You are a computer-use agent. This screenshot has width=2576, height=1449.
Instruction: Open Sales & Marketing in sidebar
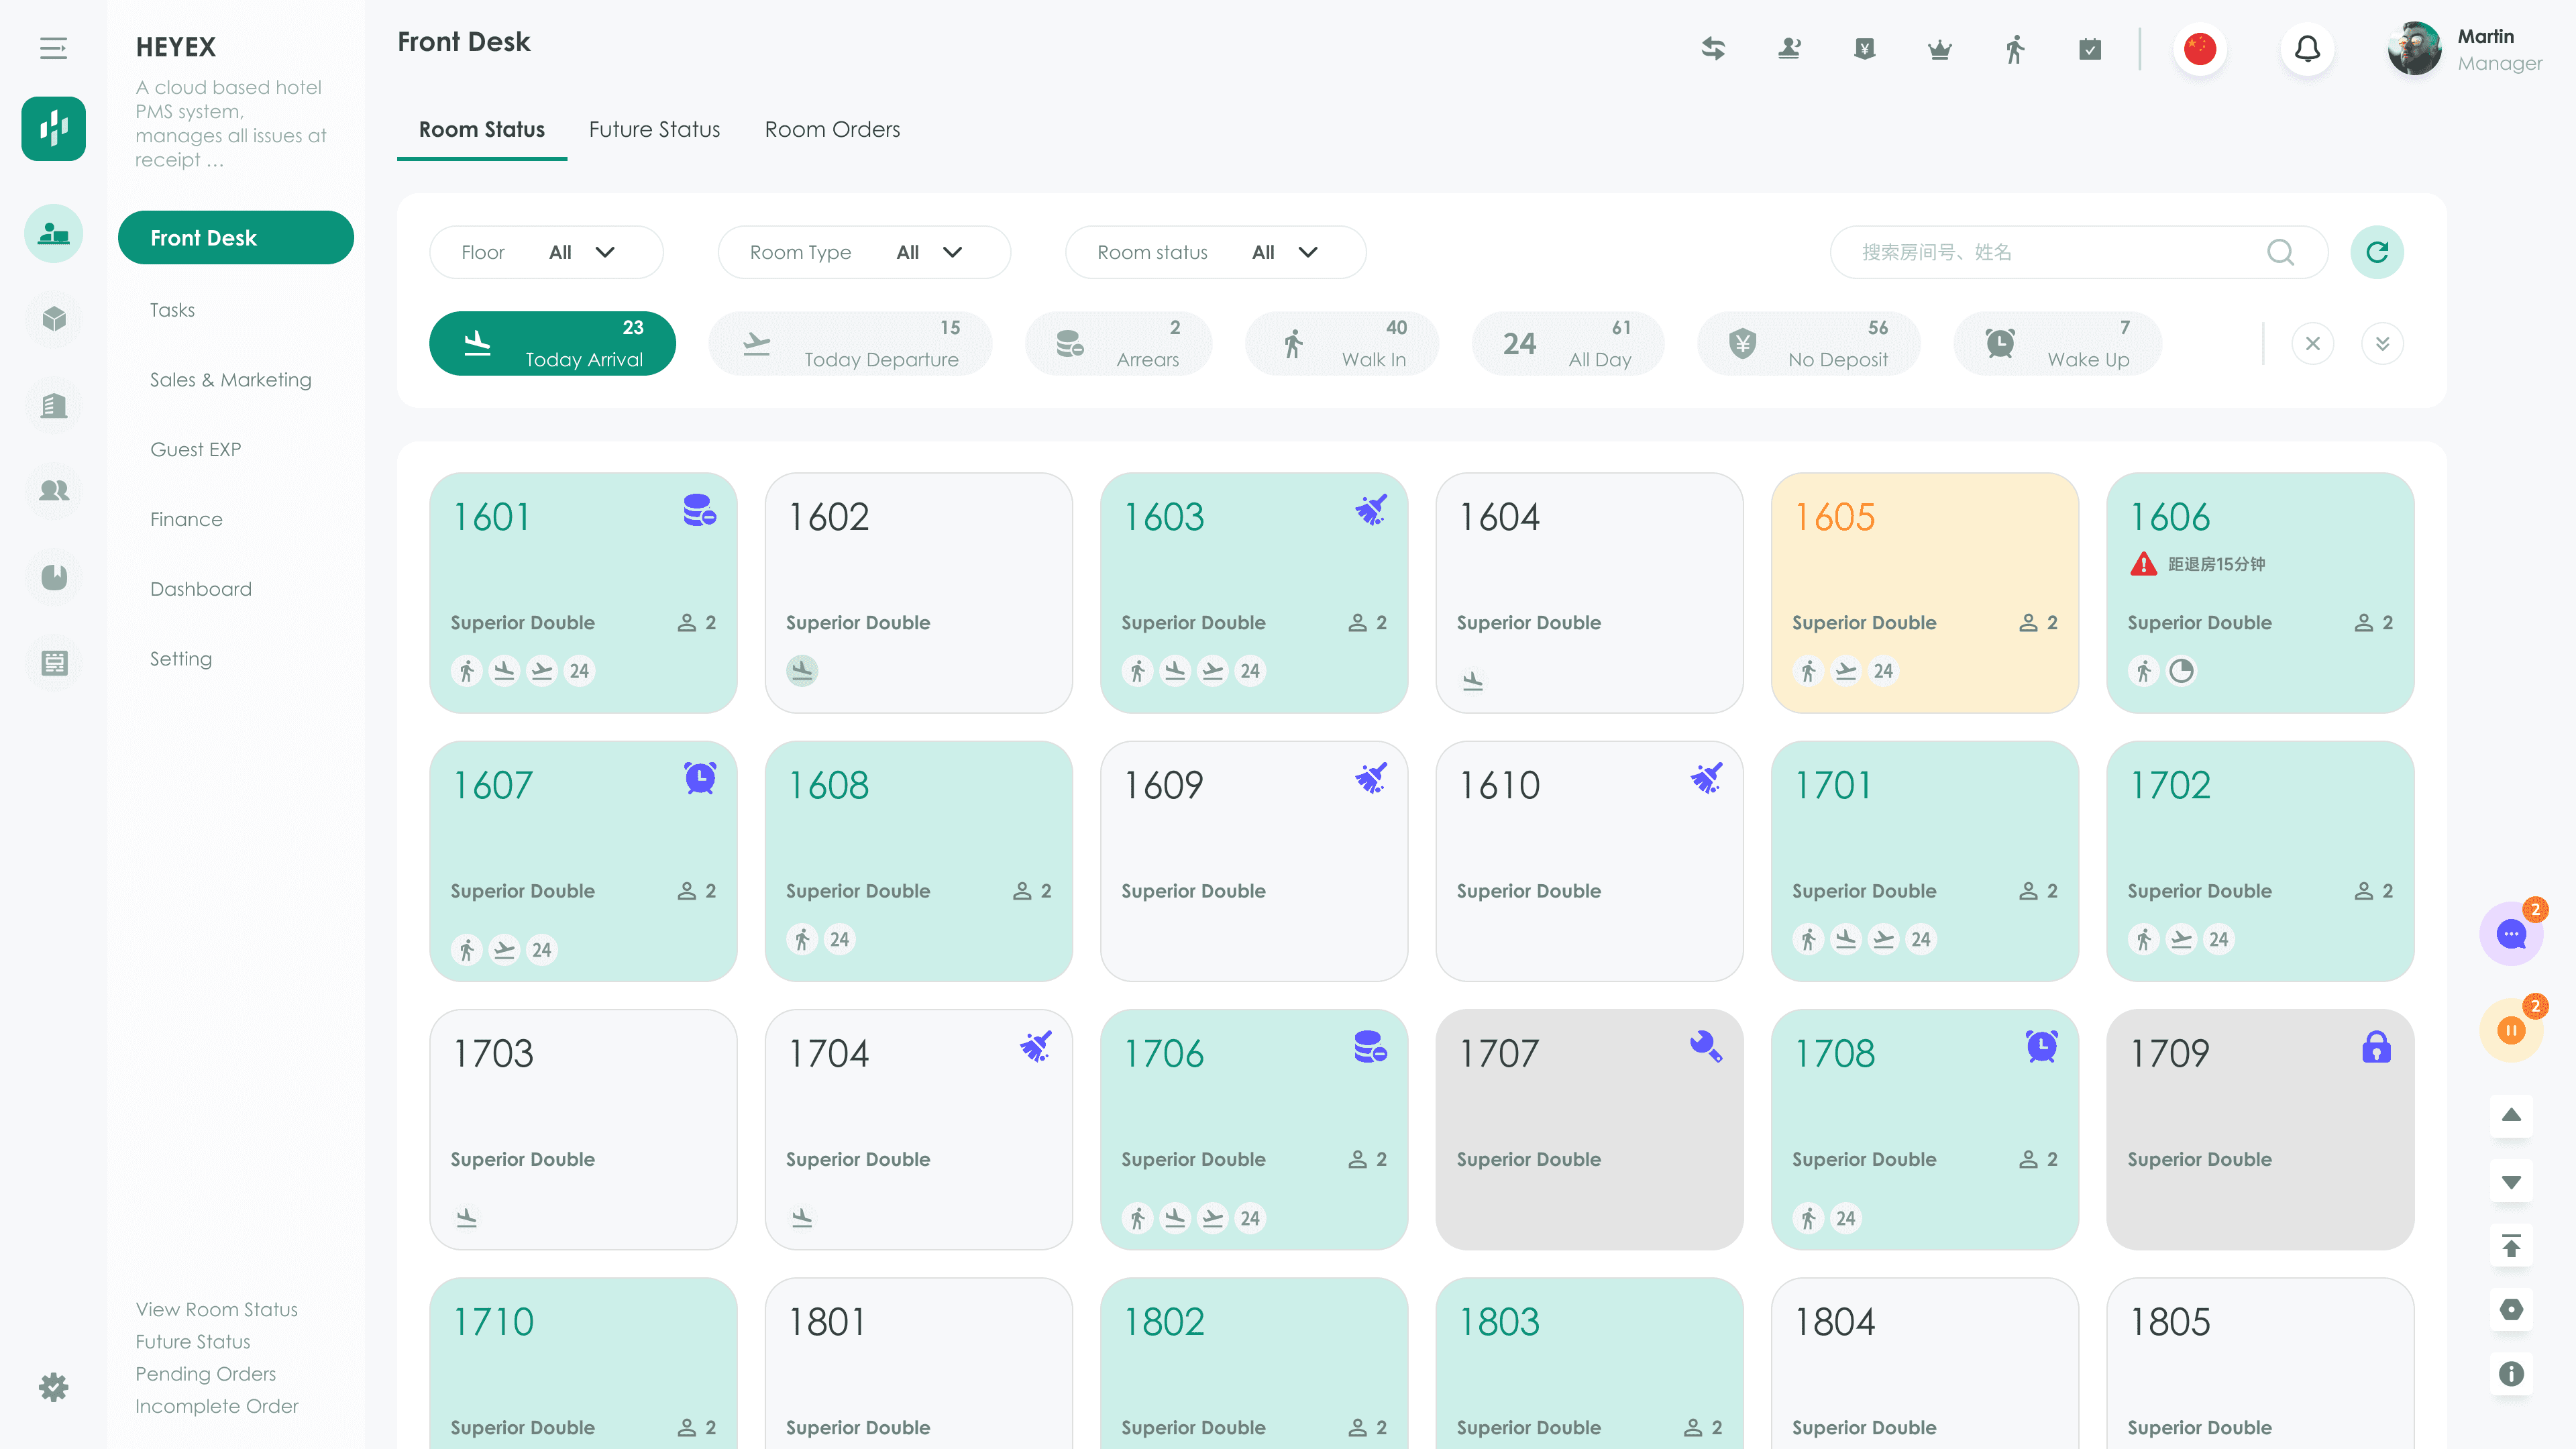click(231, 380)
